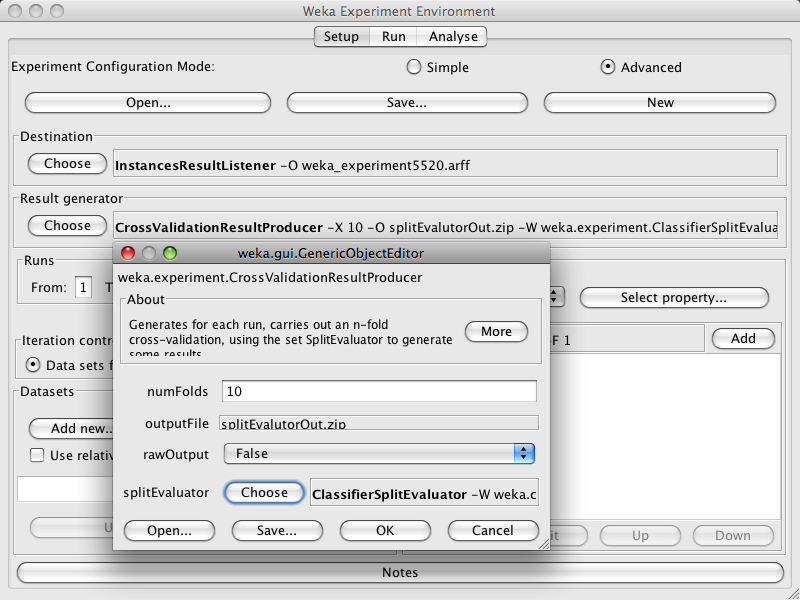
Task: Click the Up button
Action: click(x=640, y=535)
